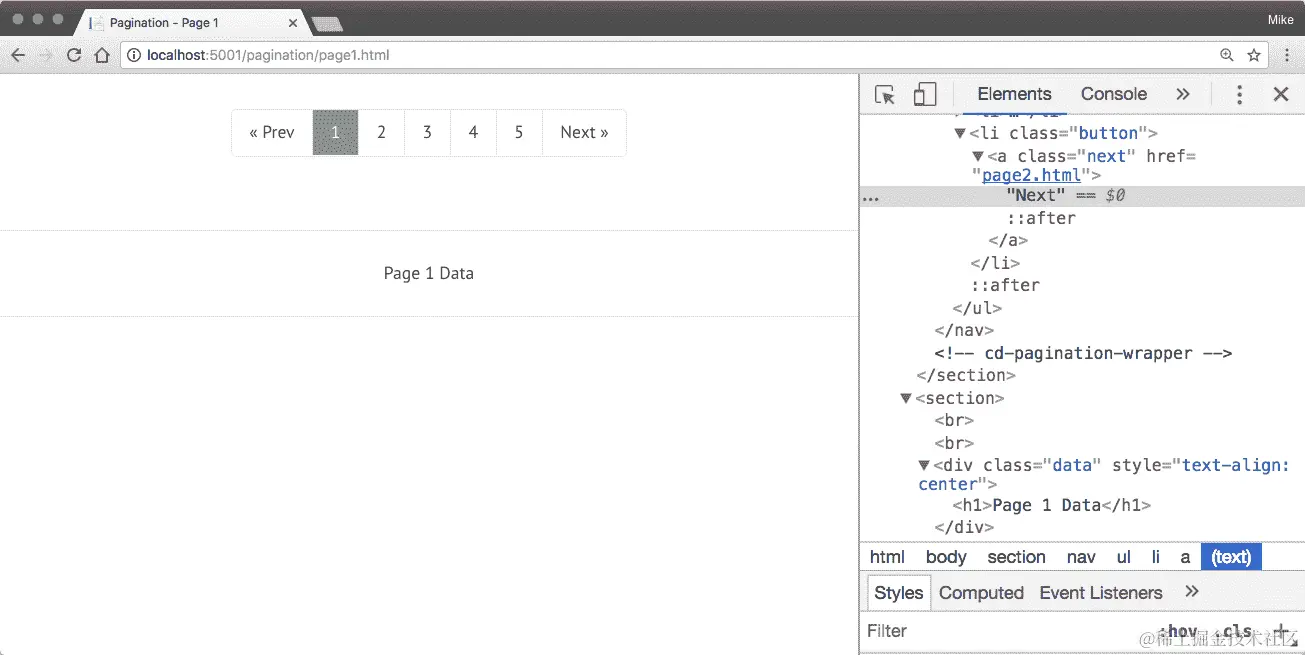The width and height of the screenshot is (1305, 655).
Task: Switch to the Elements tab
Action: click(1014, 94)
